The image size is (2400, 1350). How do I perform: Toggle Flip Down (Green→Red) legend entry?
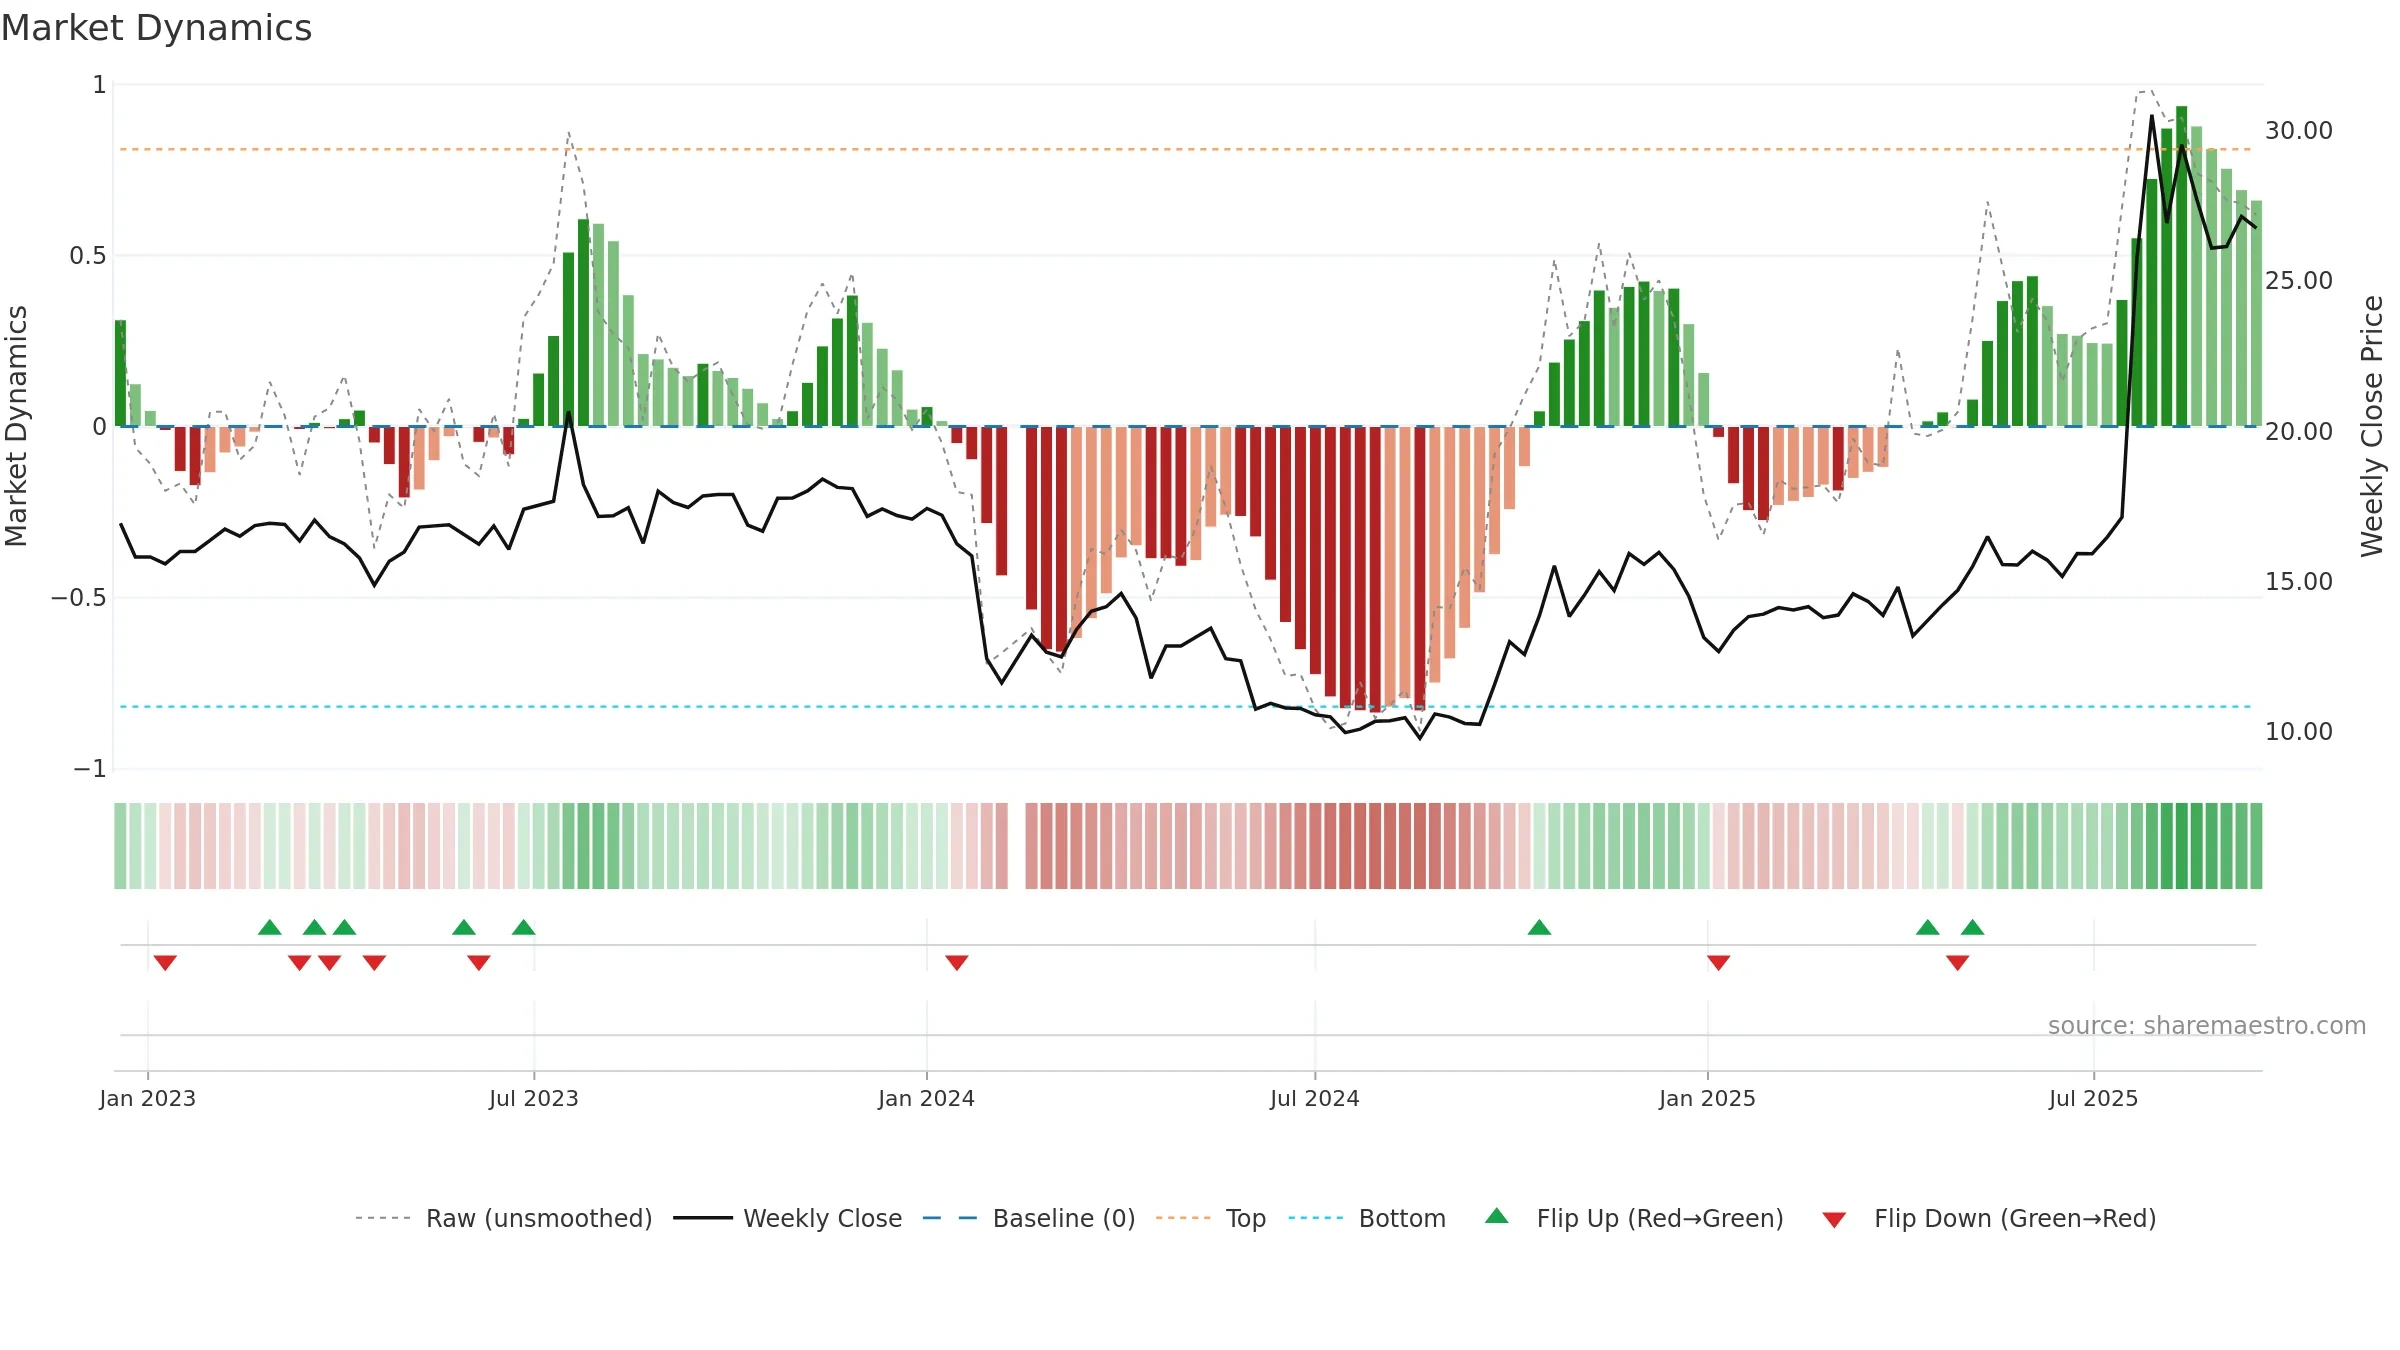[1988, 1218]
